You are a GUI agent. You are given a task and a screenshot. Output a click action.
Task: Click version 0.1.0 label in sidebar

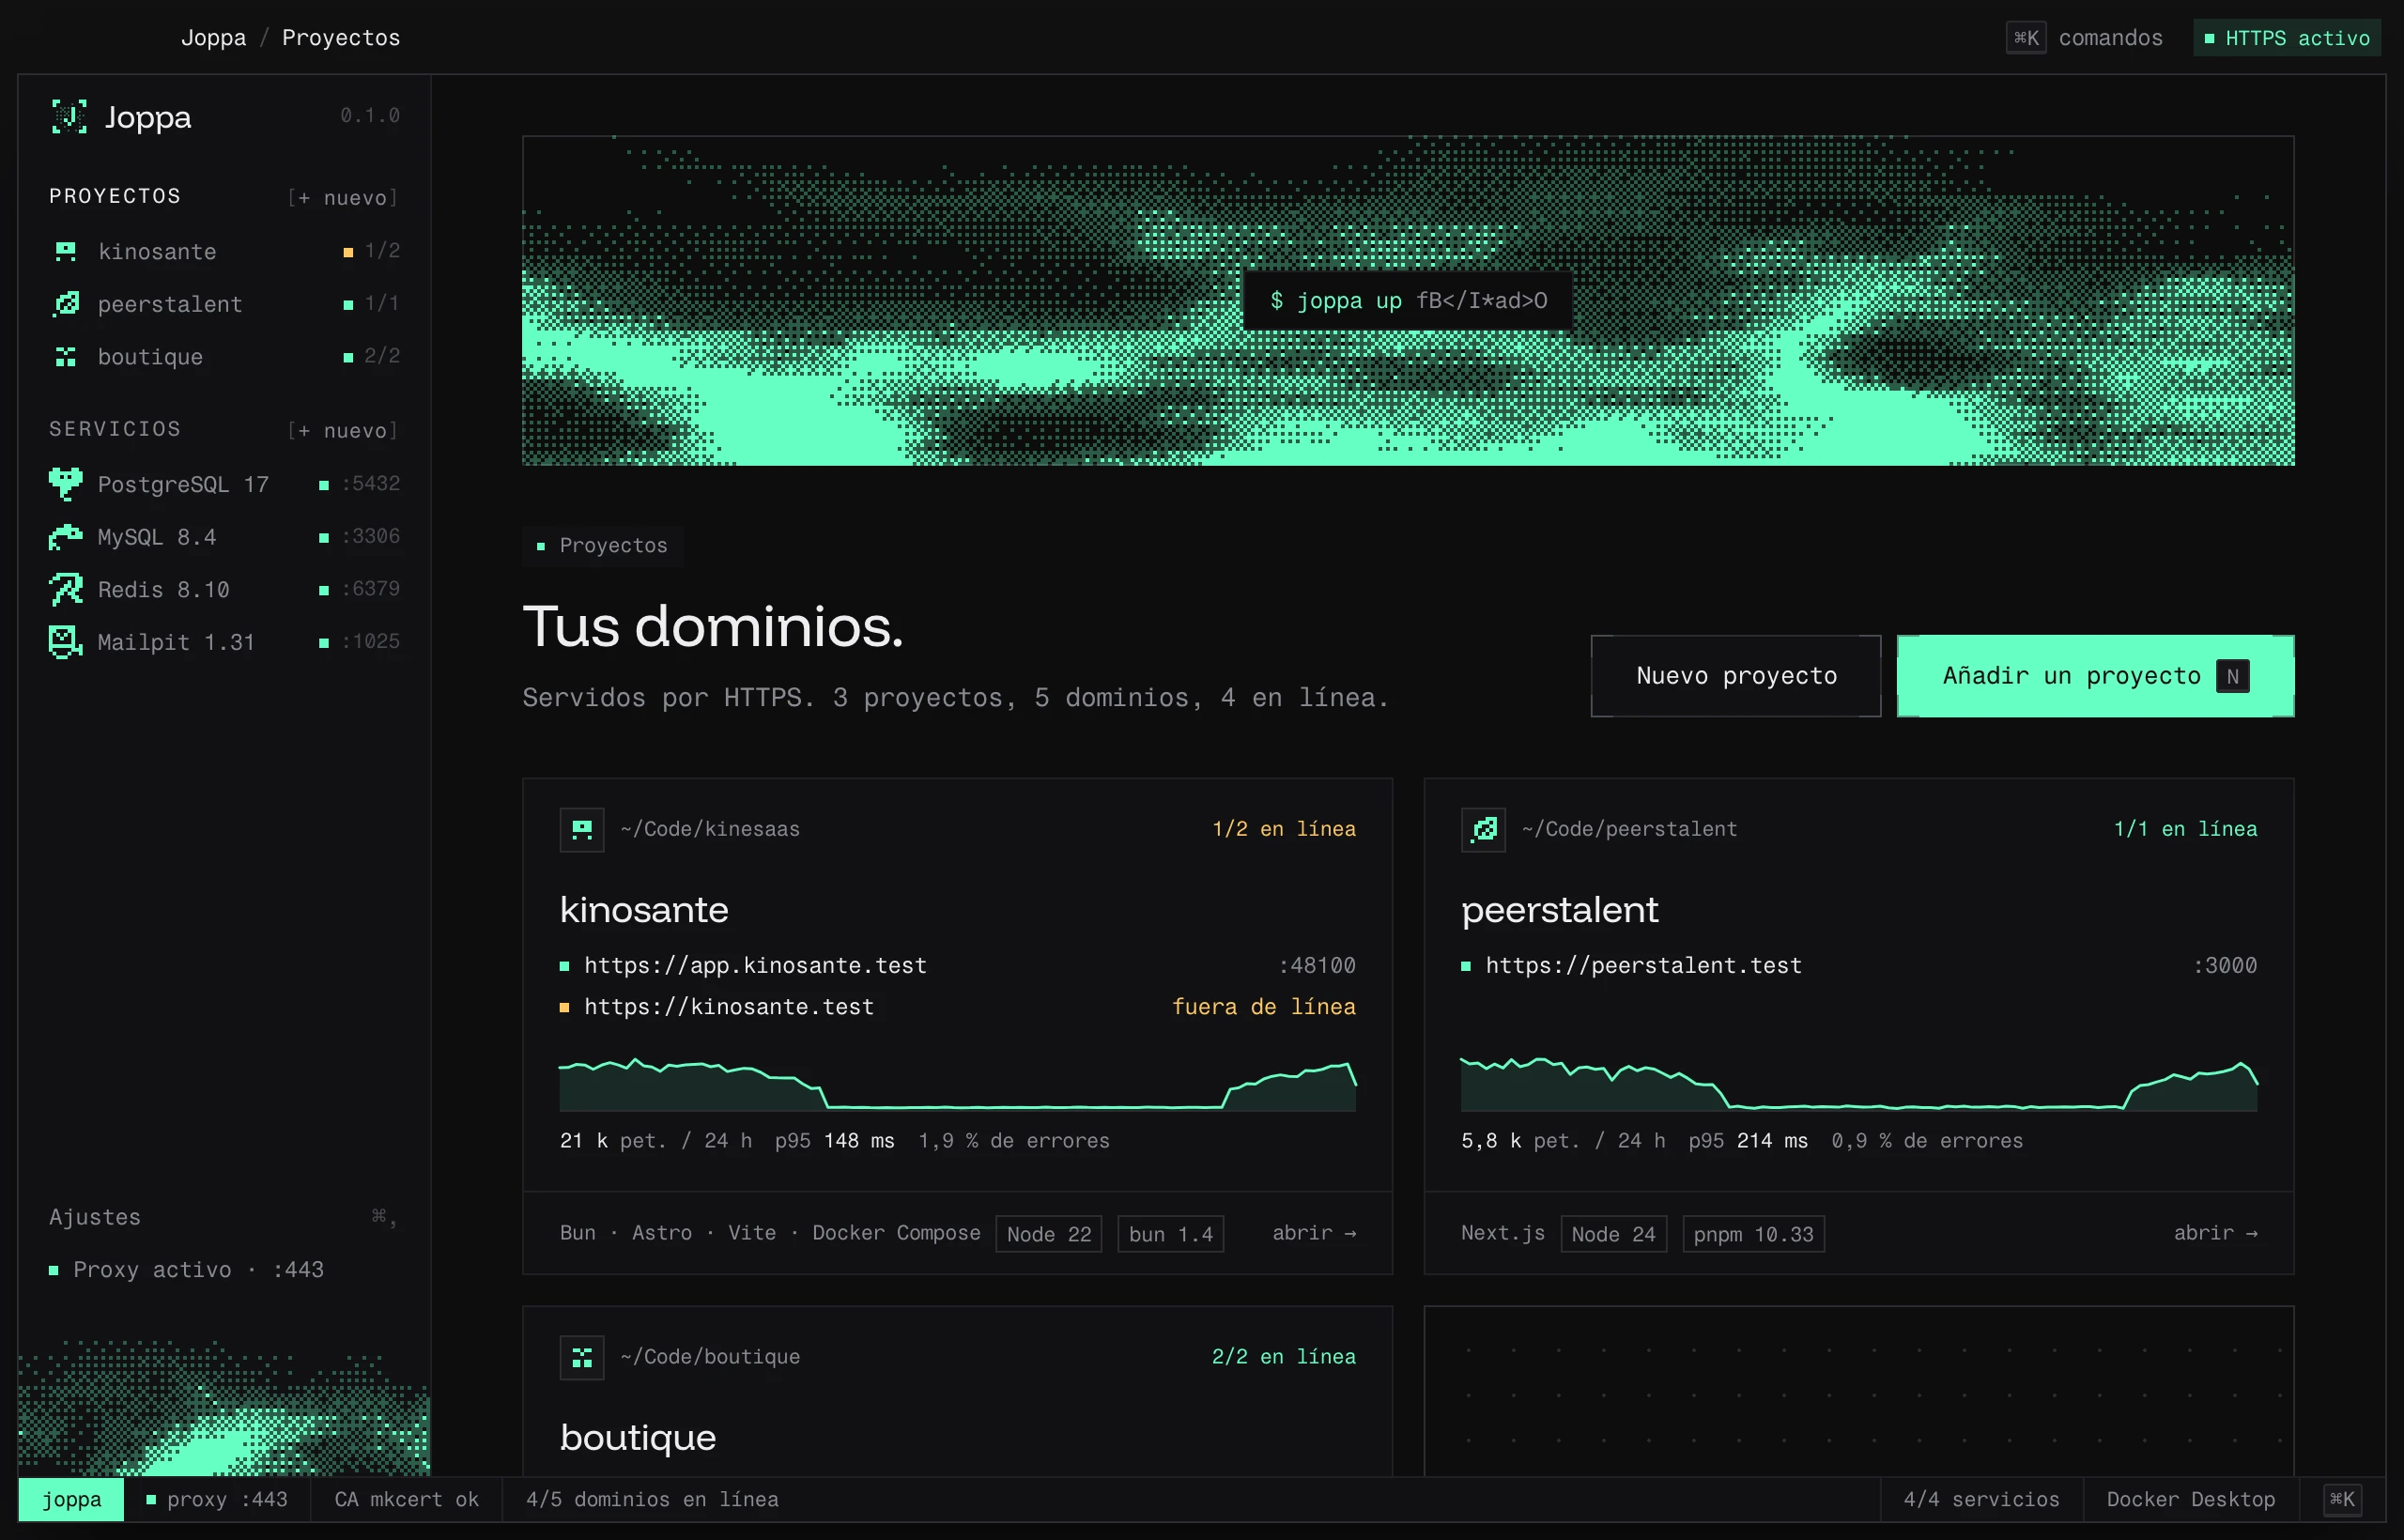tap(370, 116)
